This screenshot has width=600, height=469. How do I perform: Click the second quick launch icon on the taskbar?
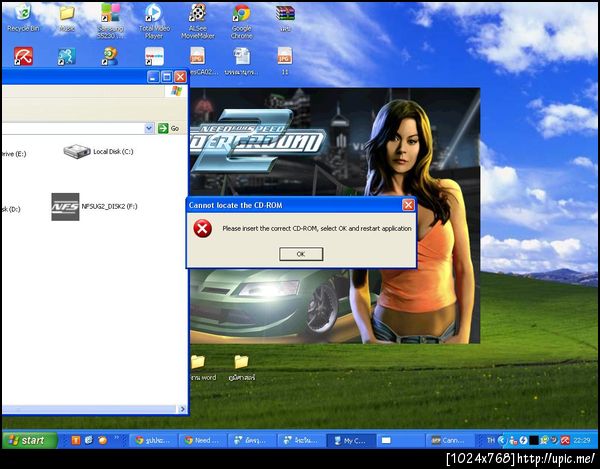[89, 440]
